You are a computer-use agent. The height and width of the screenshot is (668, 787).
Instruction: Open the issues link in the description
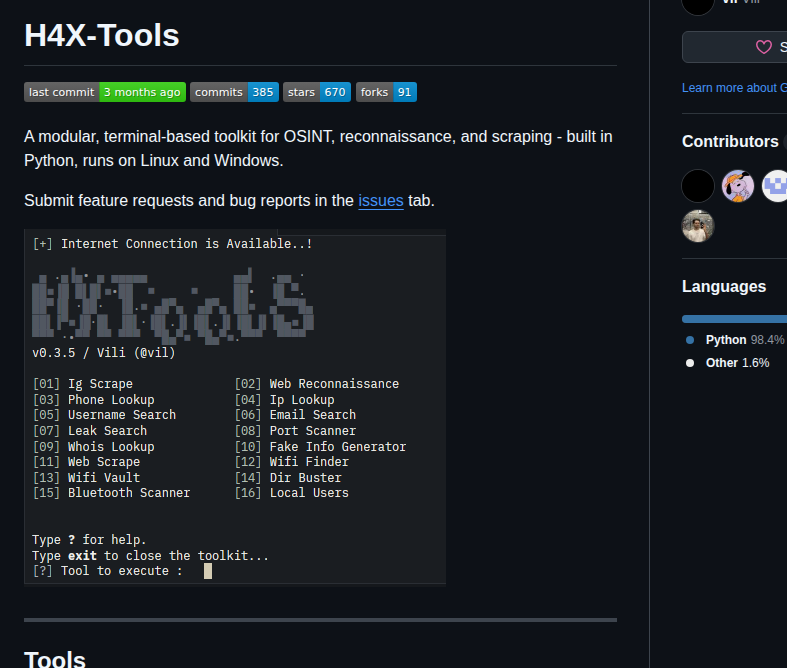tap(380, 201)
